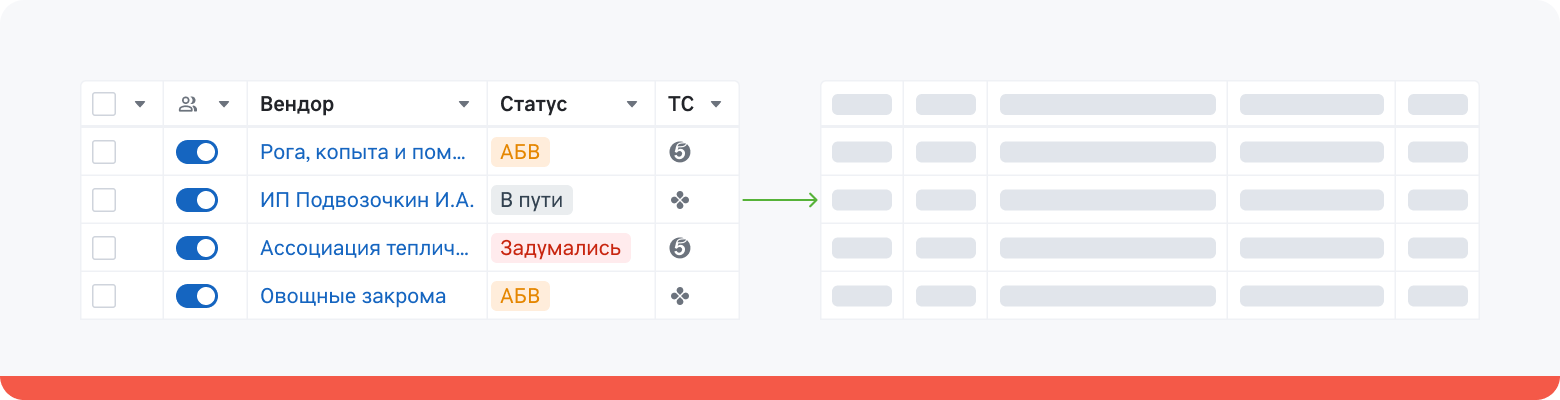Click the Pyaterochka icon in Ассоциация row
The width and height of the screenshot is (1560, 400).
pos(681,248)
